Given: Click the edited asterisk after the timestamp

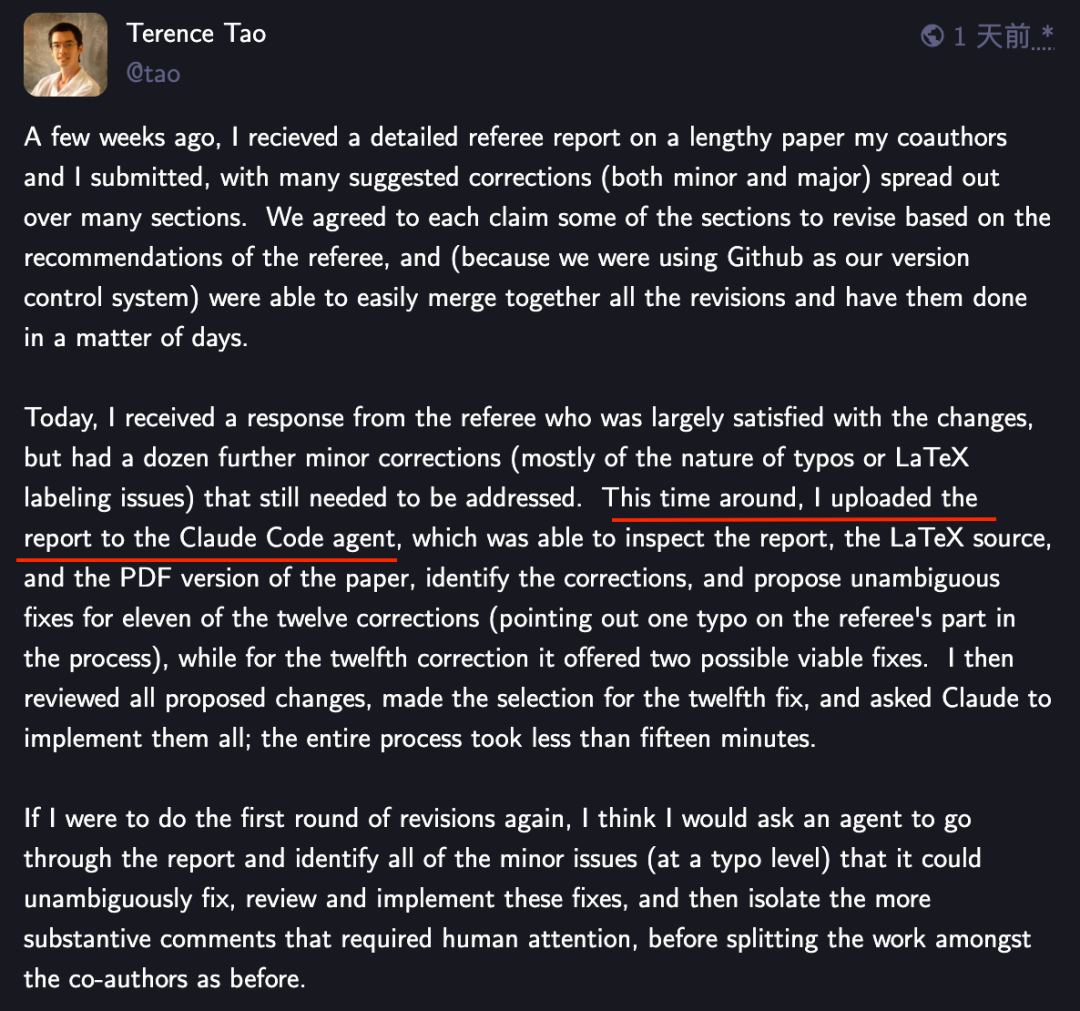Looking at the screenshot, I should pyautogui.click(x=1047, y=32).
